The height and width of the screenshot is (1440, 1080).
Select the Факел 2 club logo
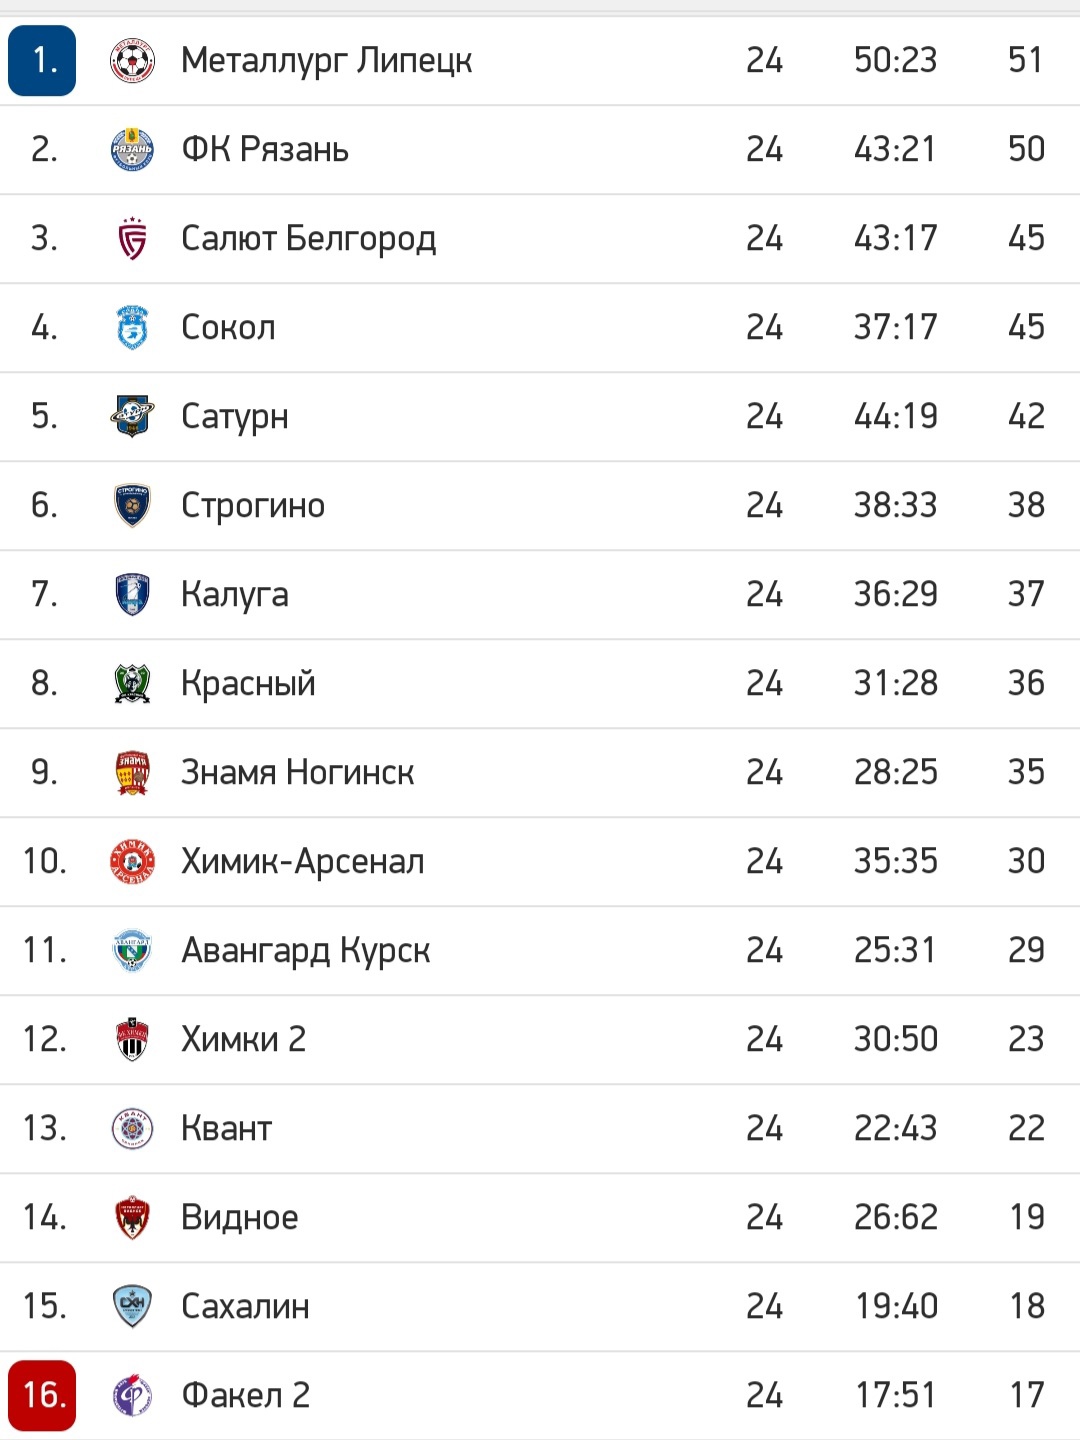pos(132,1396)
